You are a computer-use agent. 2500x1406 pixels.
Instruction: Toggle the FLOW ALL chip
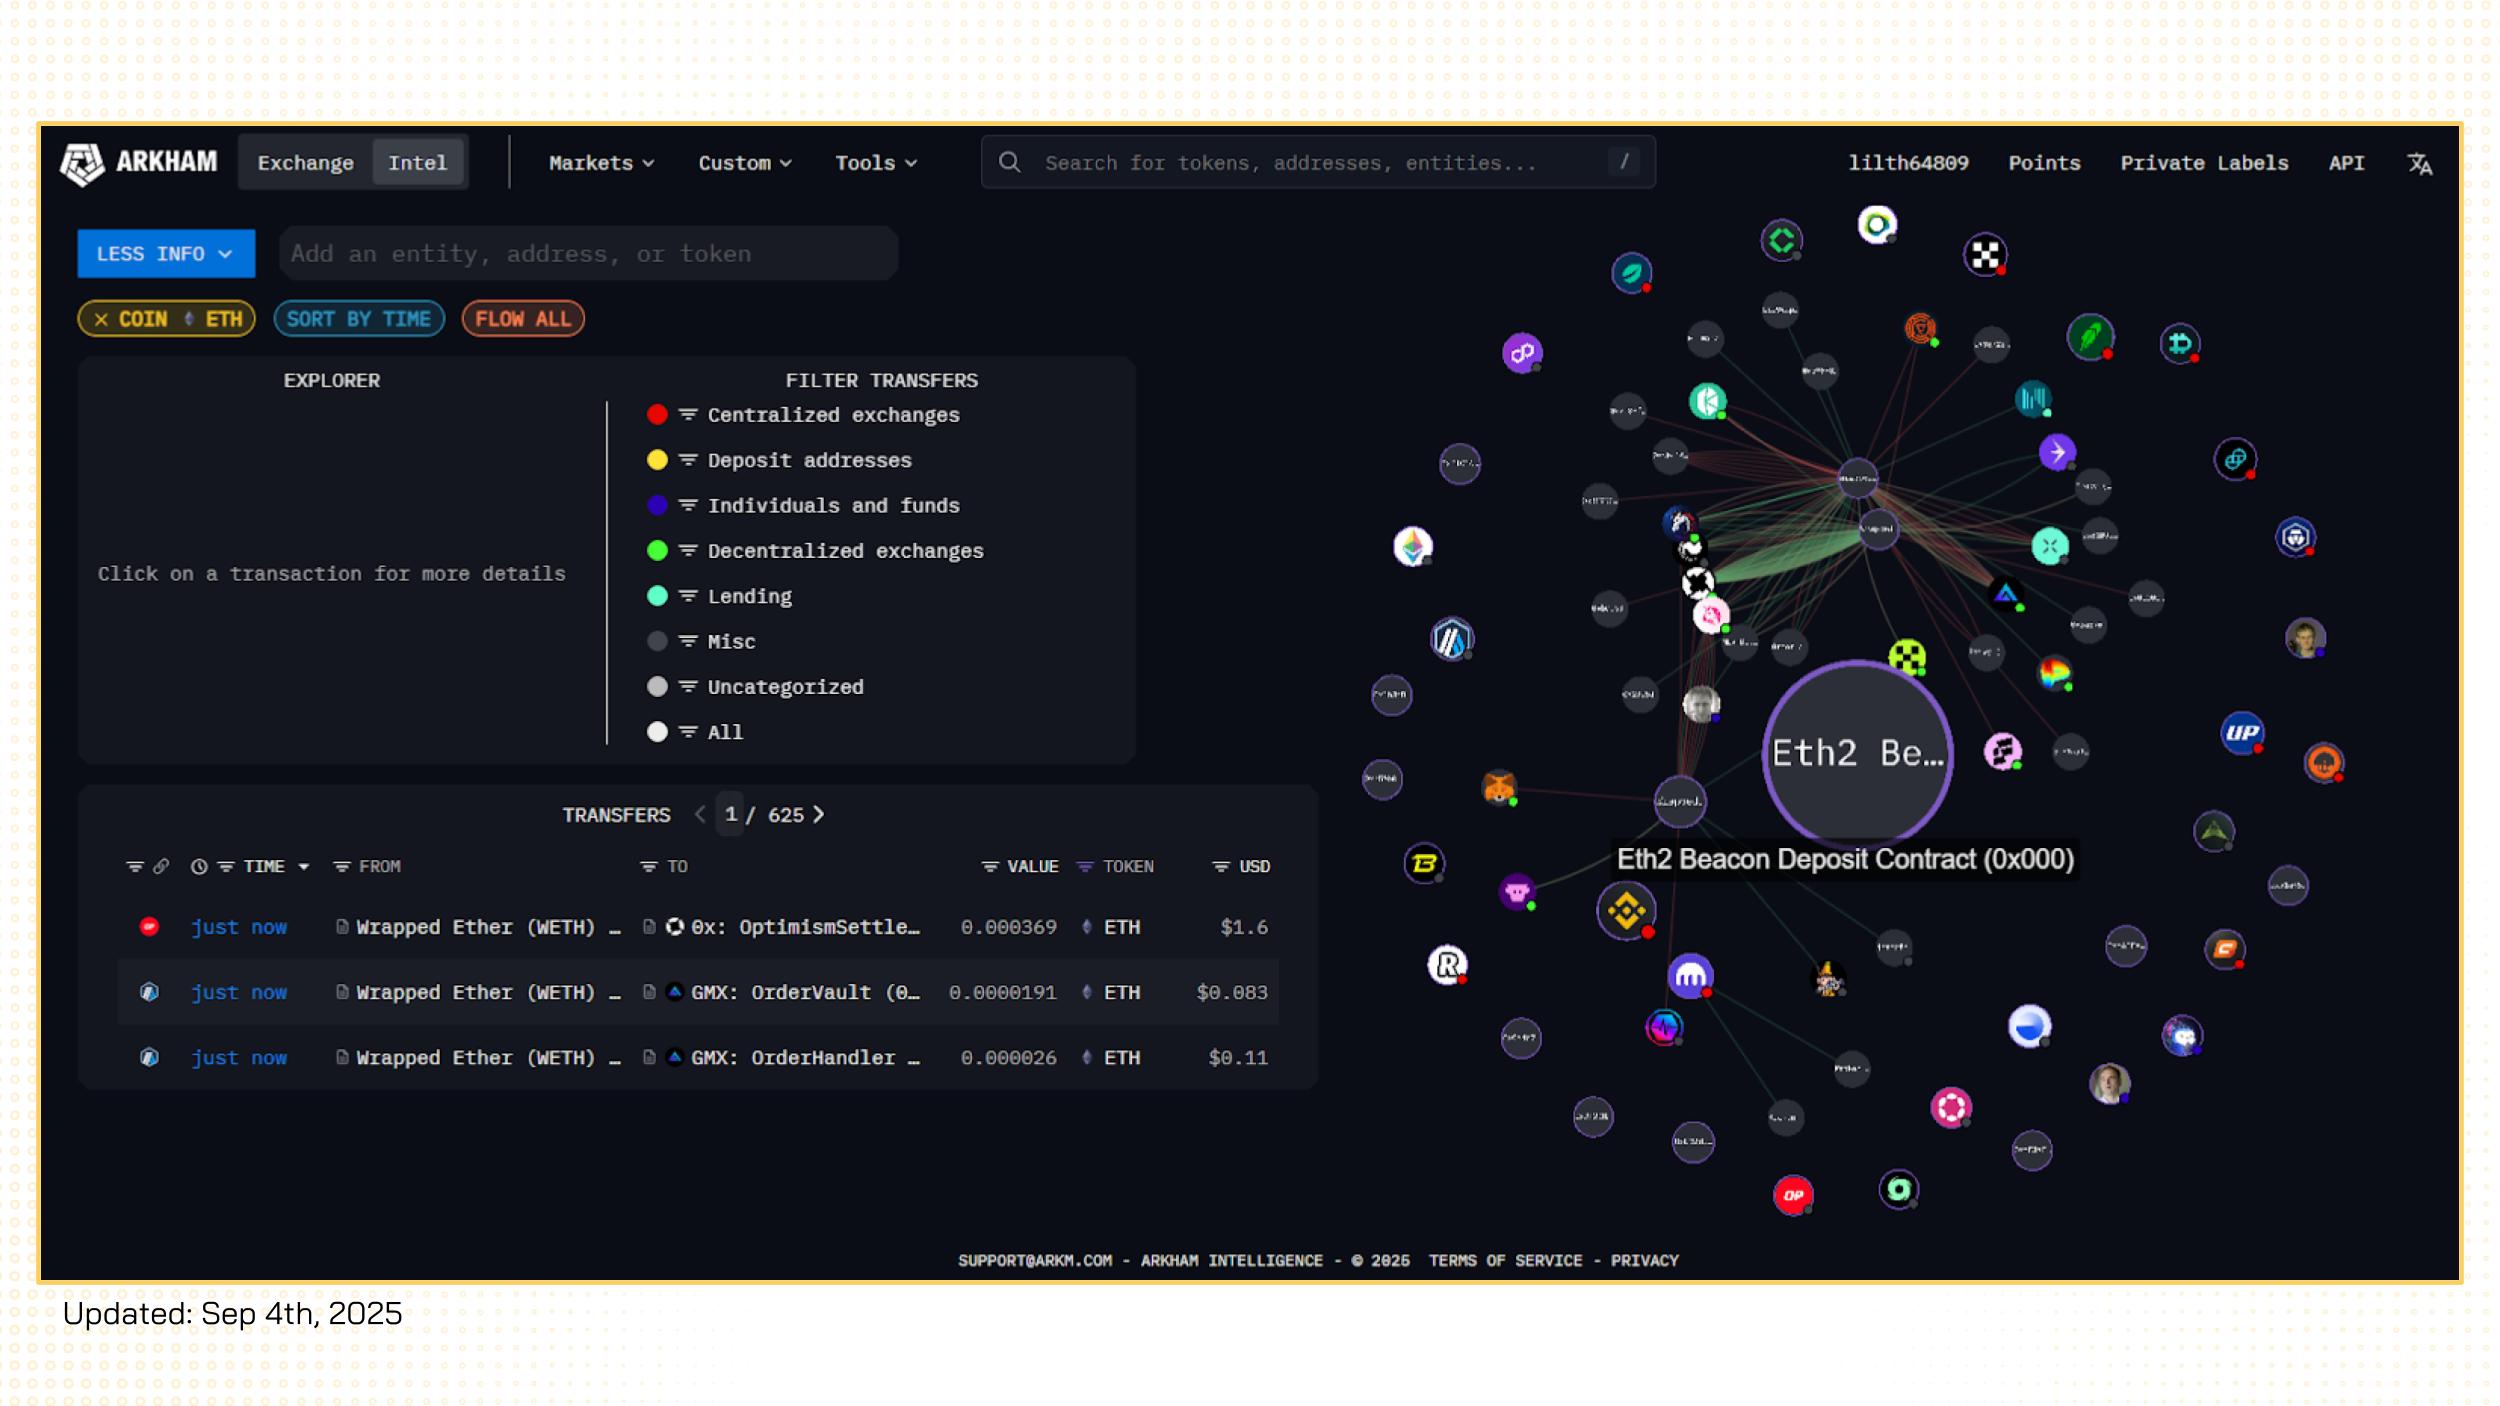point(523,319)
